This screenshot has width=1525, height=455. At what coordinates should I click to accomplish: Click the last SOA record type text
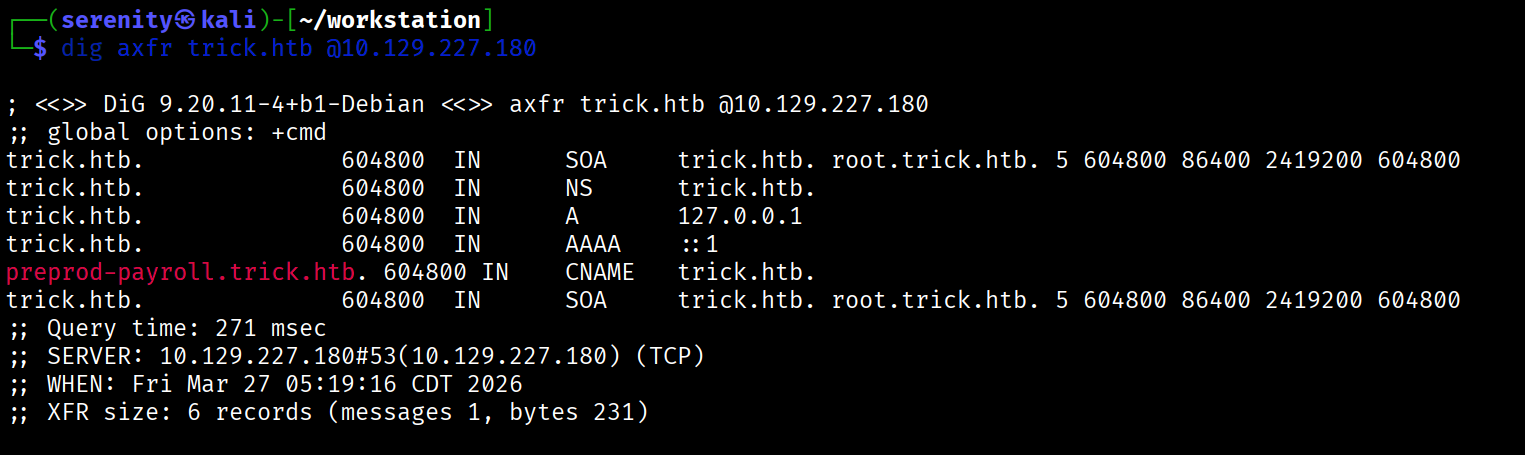click(586, 300)
